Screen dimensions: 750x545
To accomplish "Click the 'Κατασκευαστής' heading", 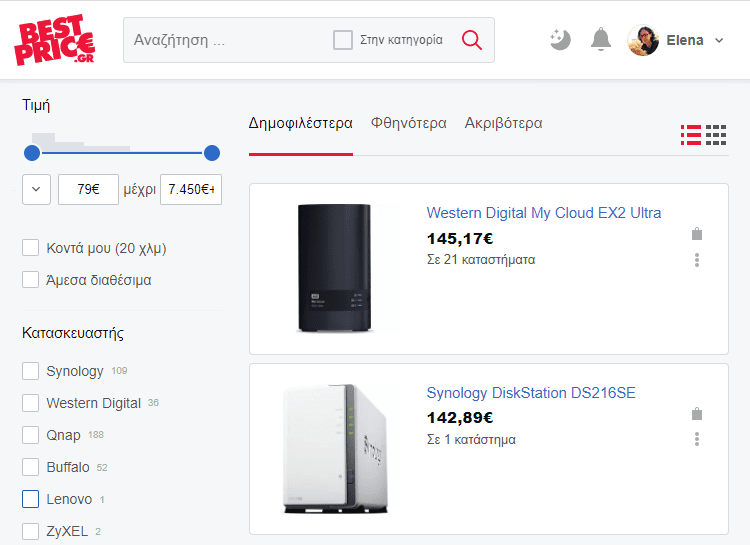I will coord(73,333).
